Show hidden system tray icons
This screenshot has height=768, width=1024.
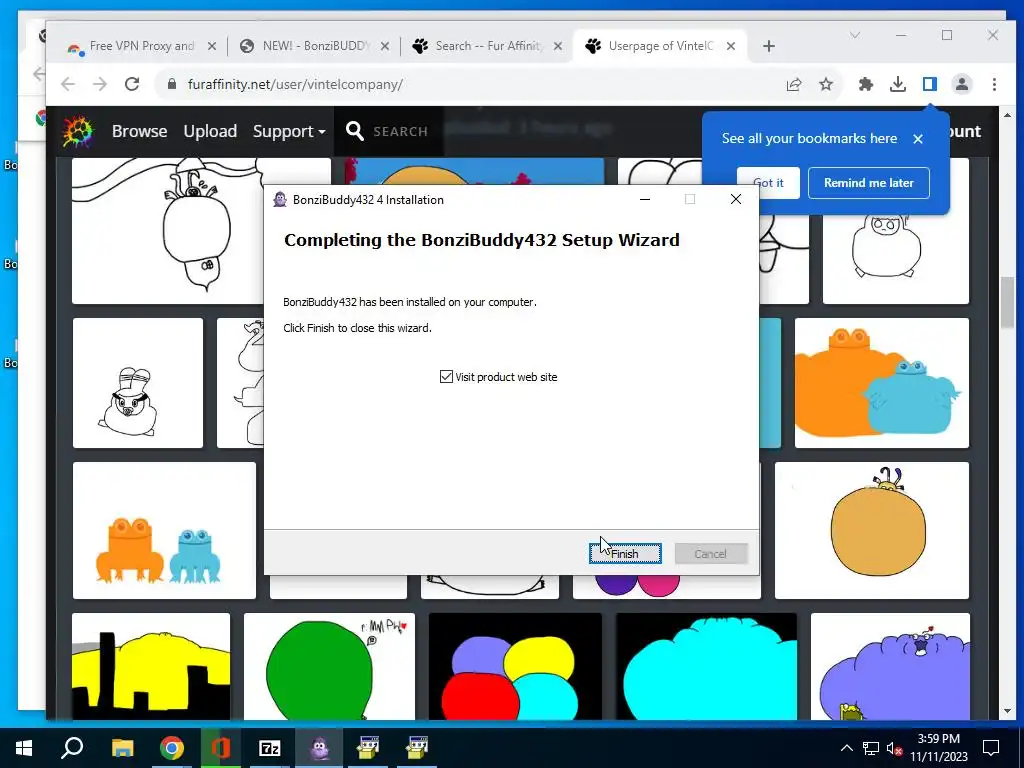846,748
